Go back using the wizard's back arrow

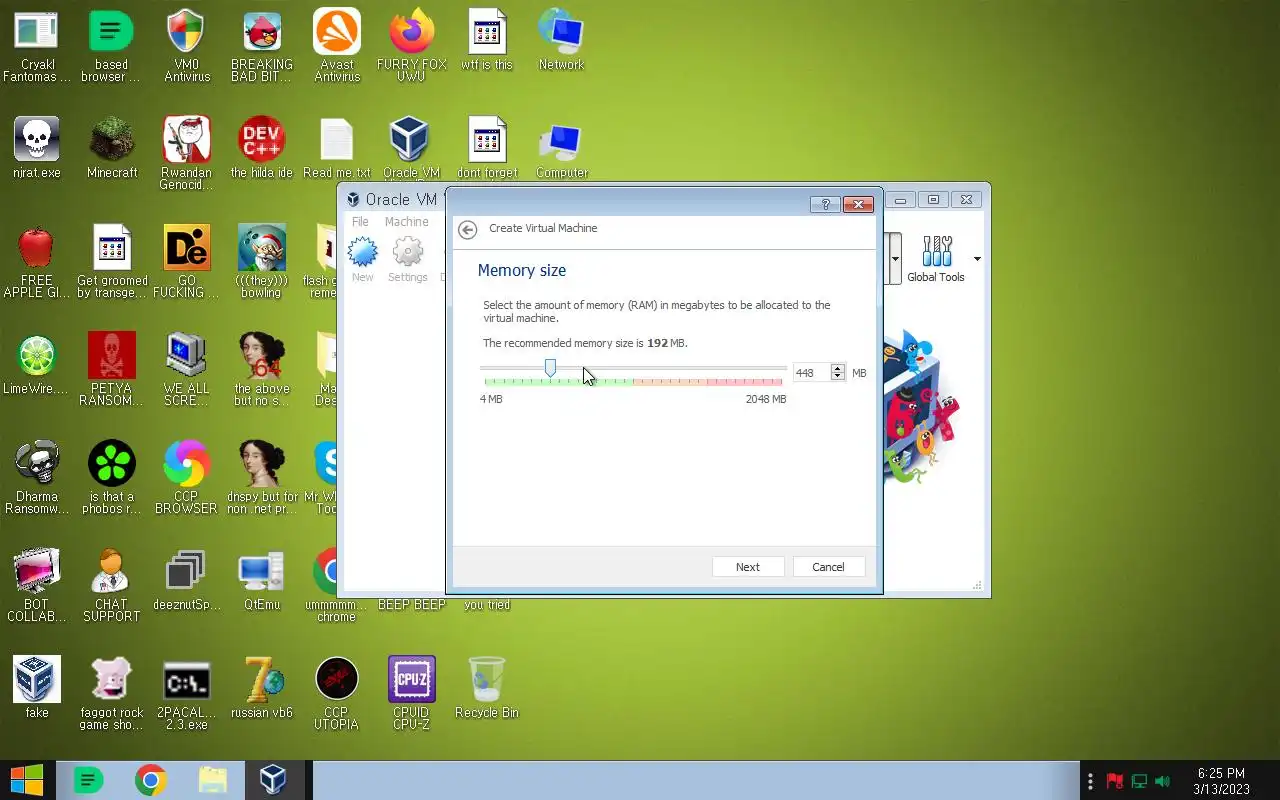(x=467, y=229)
